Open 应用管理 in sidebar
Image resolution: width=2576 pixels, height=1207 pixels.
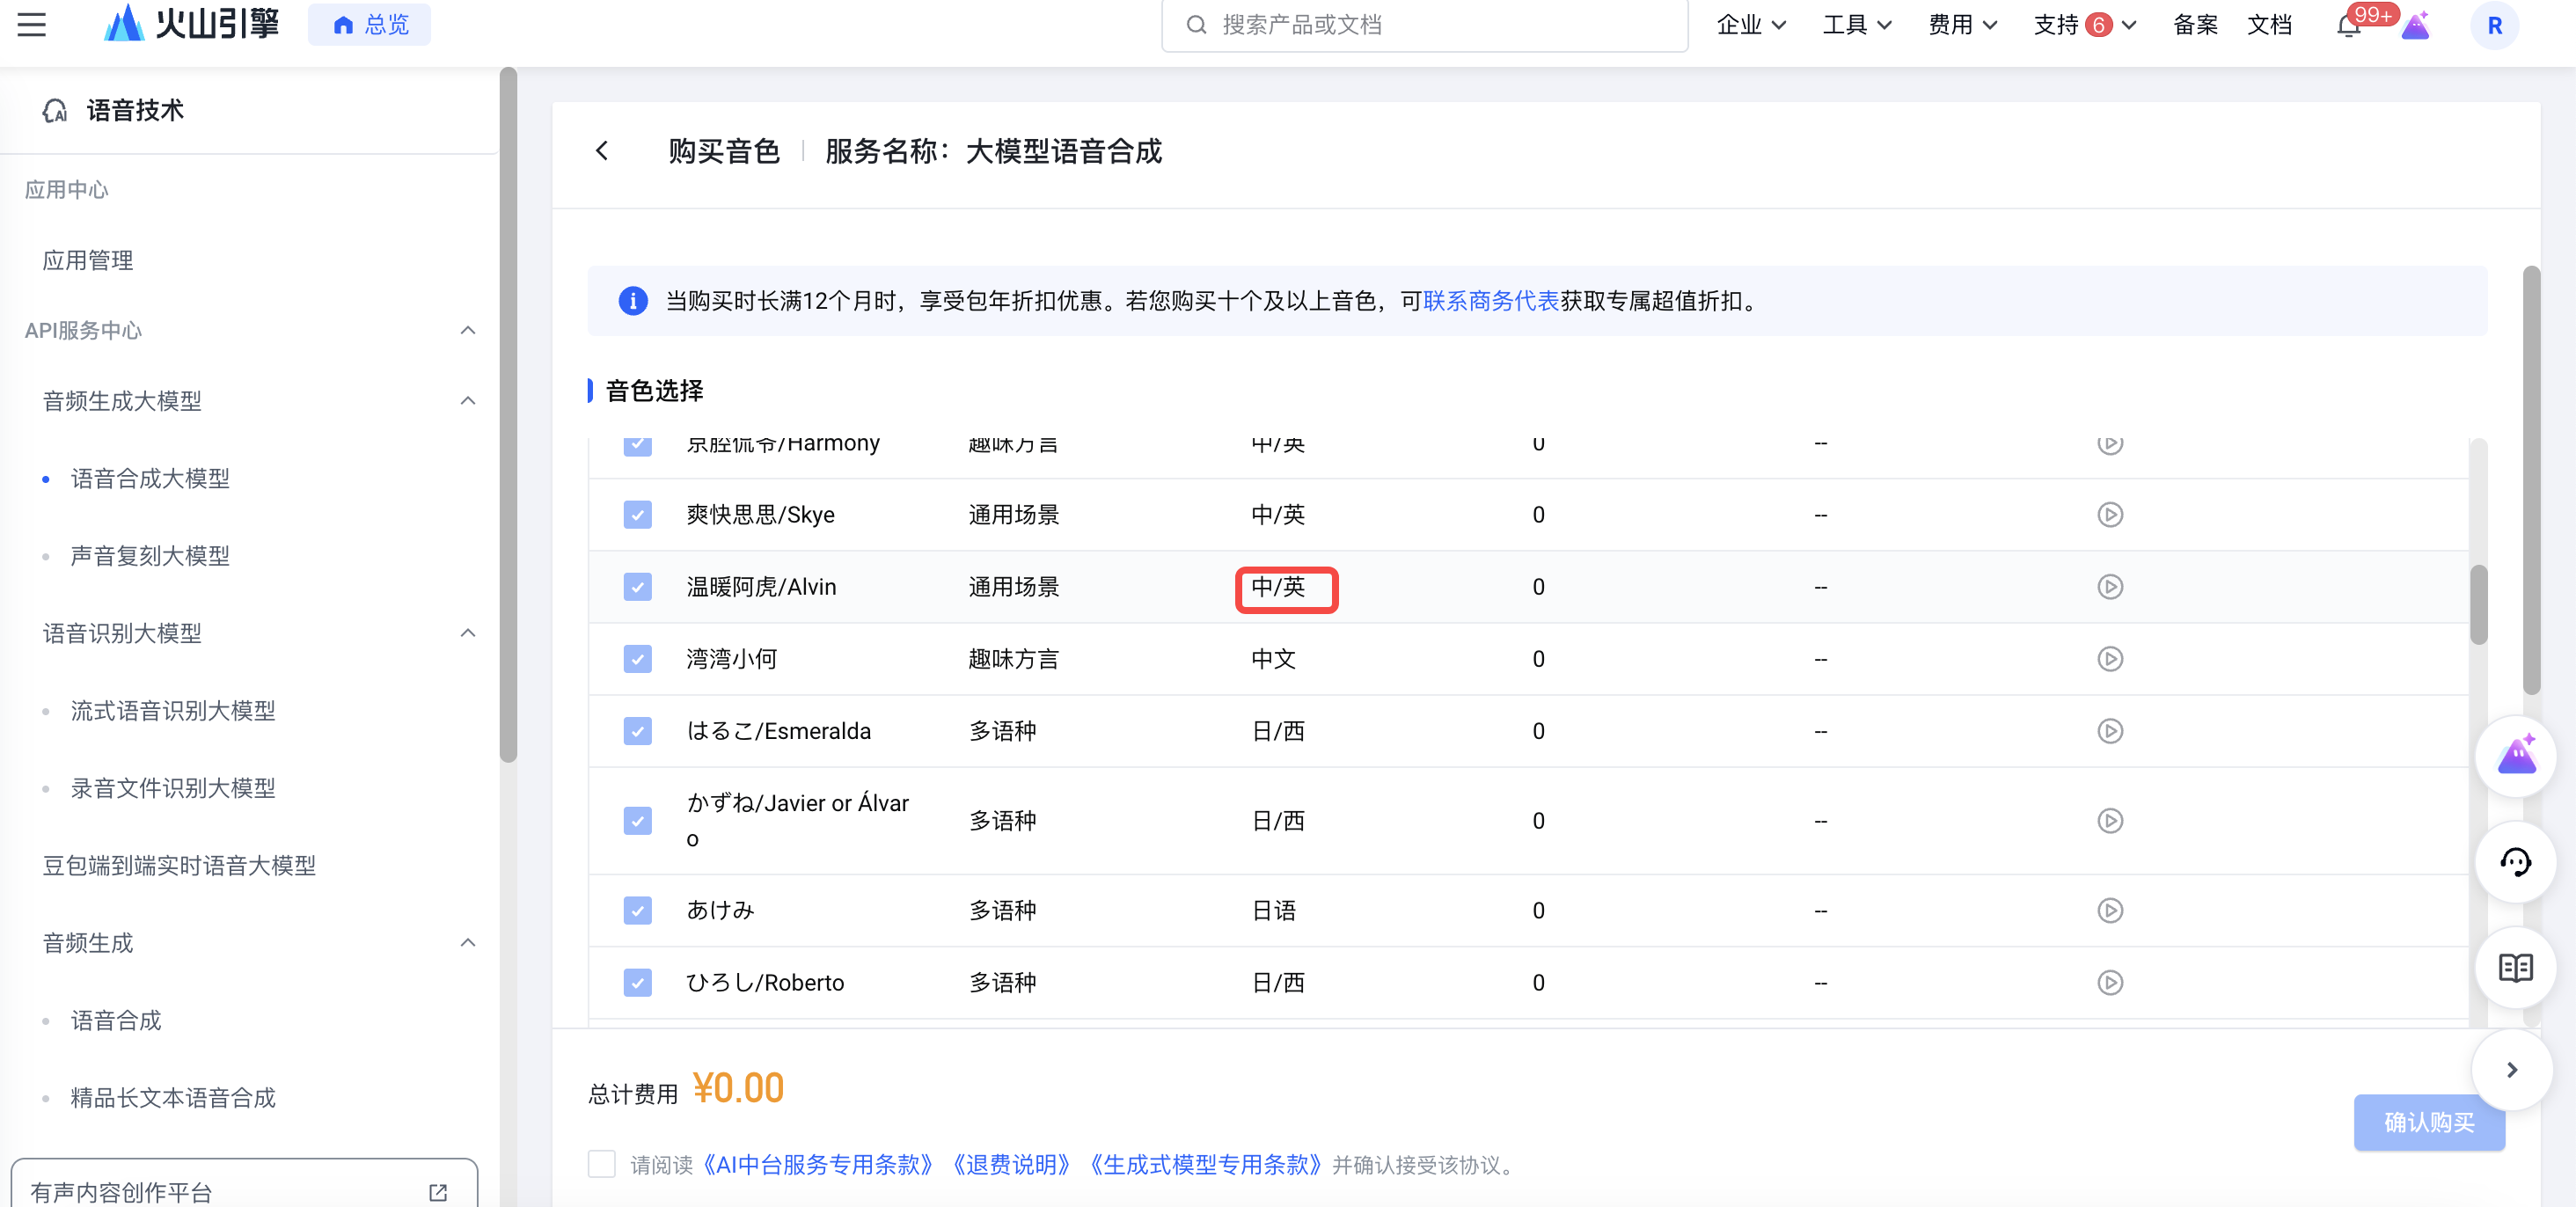click(x=88, y=261)
